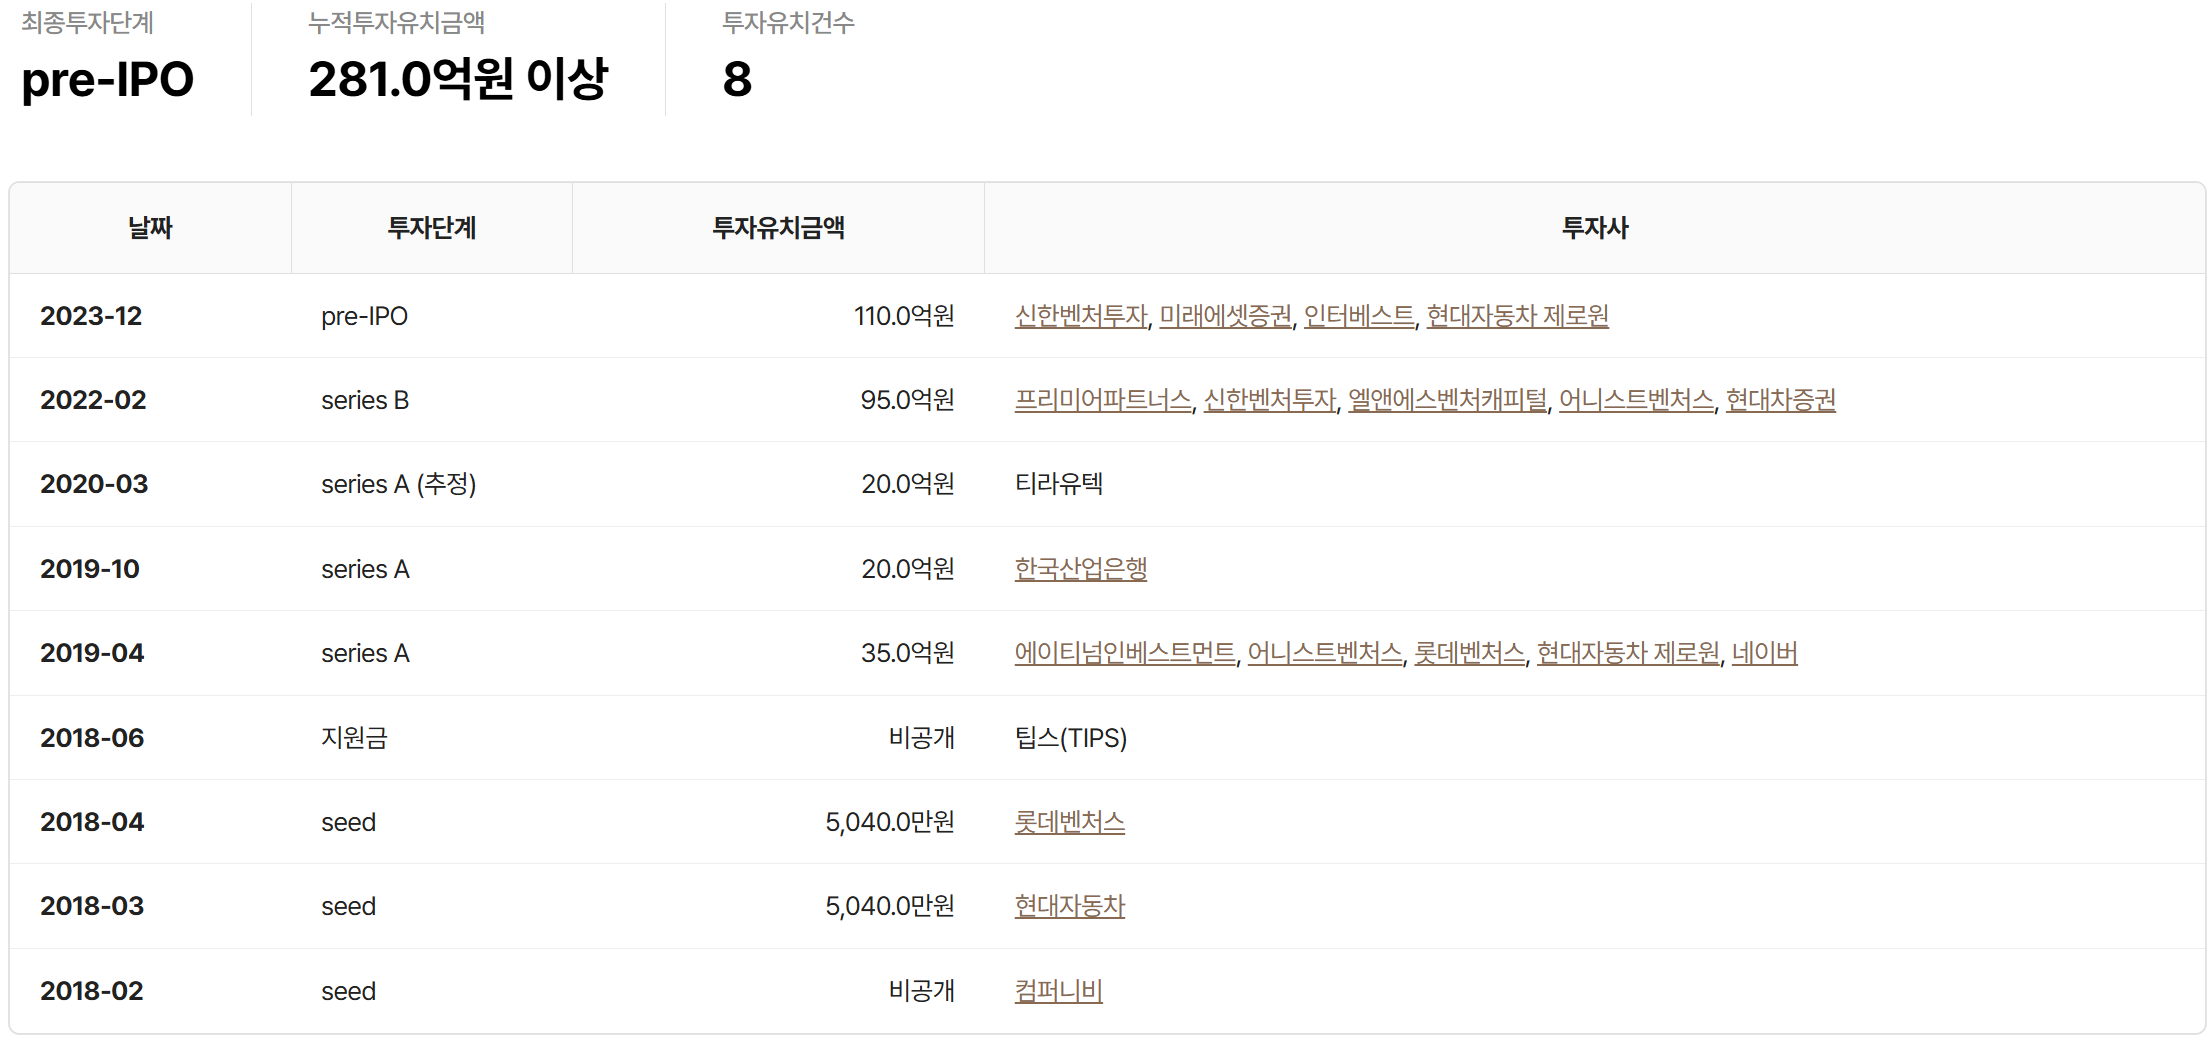Click 롯데벤처스 in the 2018-04 seed row
This screenshot has height=1042, width=2211.
point(1069,822)
